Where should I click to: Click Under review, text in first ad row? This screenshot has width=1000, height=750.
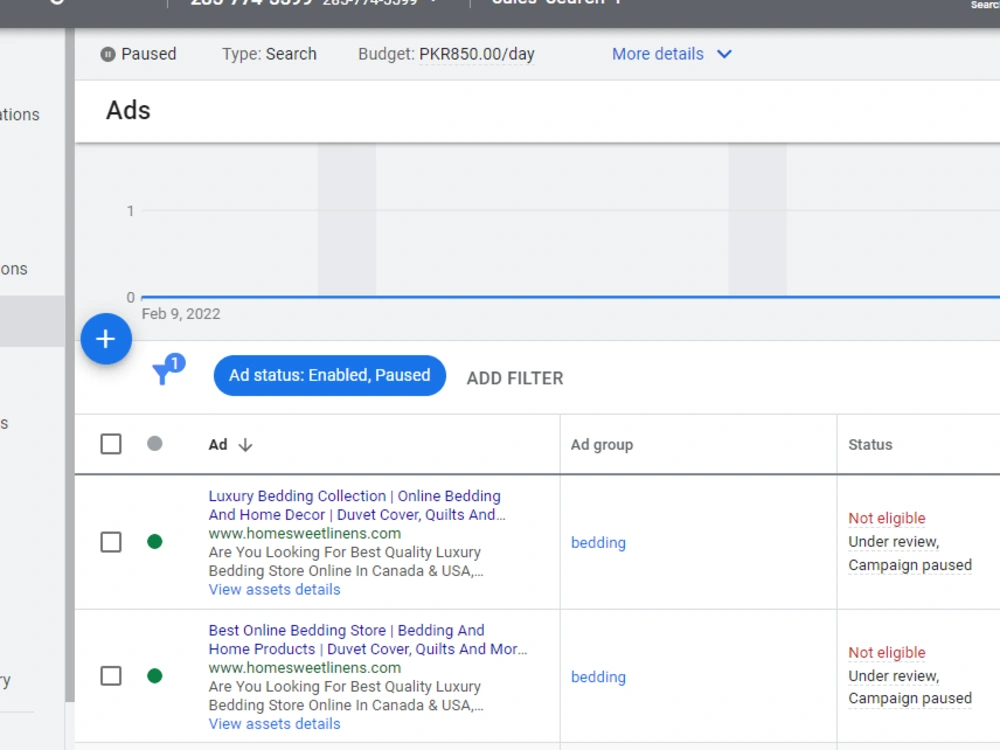893,541
